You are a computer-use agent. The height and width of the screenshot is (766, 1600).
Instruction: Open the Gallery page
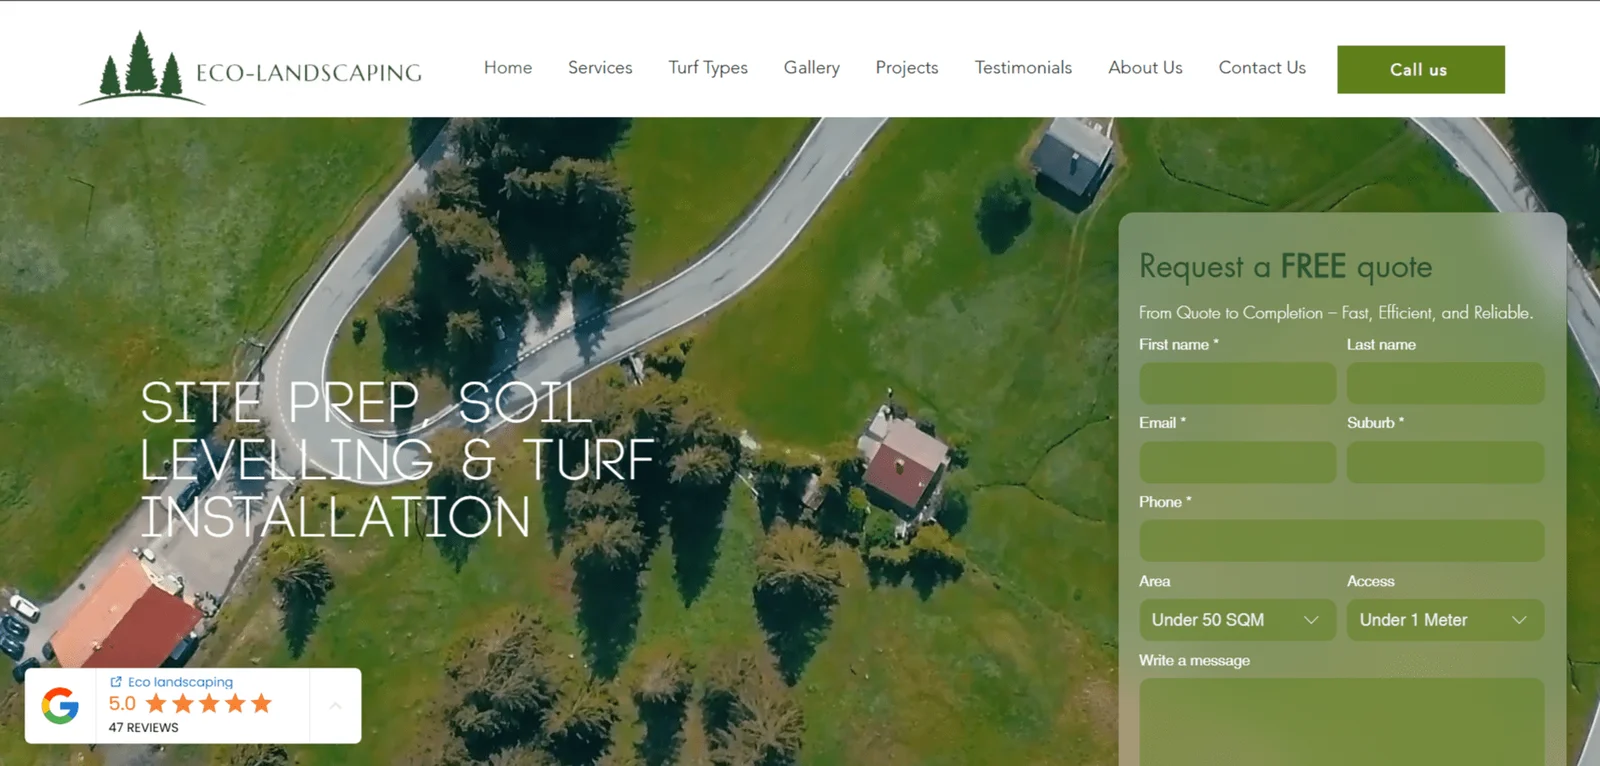click(811, 68)
